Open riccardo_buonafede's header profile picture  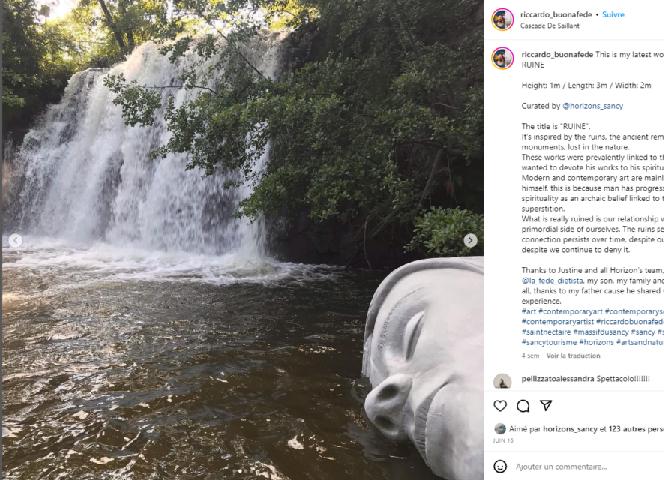(x=503, y=19)
